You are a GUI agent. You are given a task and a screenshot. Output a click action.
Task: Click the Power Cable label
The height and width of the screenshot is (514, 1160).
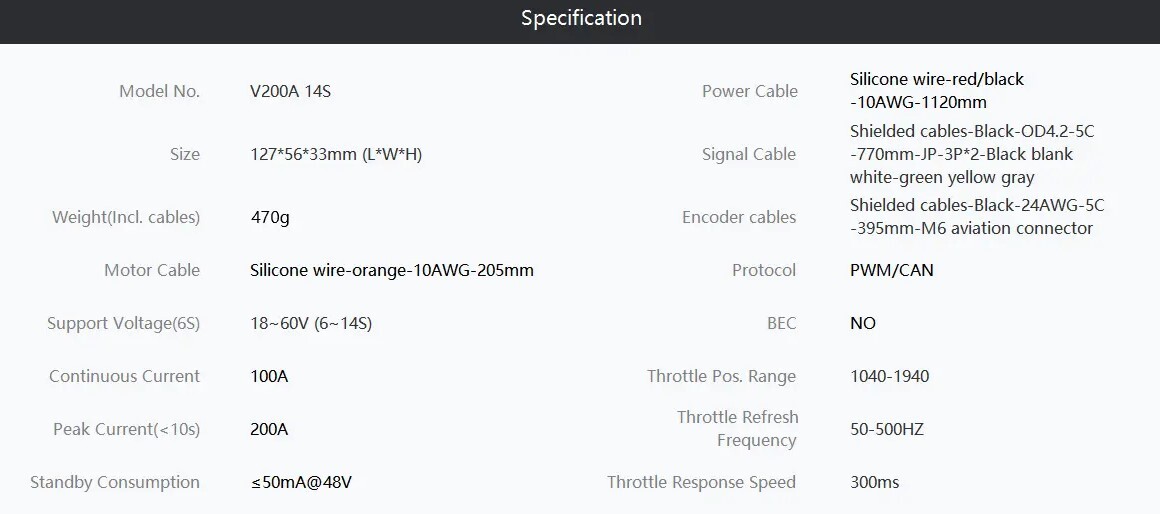(x=750, y=92)
